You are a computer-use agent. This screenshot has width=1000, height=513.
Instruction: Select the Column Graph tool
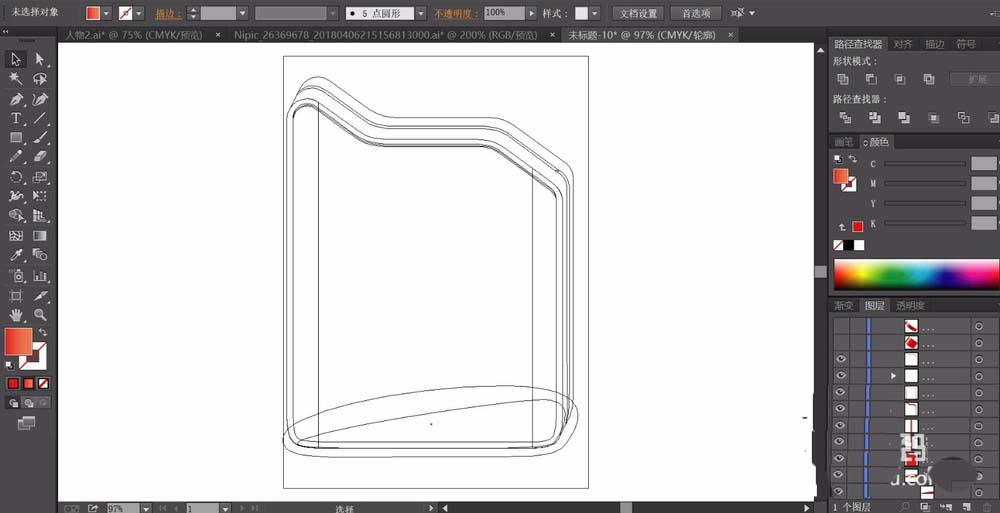click(x=40, y=276)
